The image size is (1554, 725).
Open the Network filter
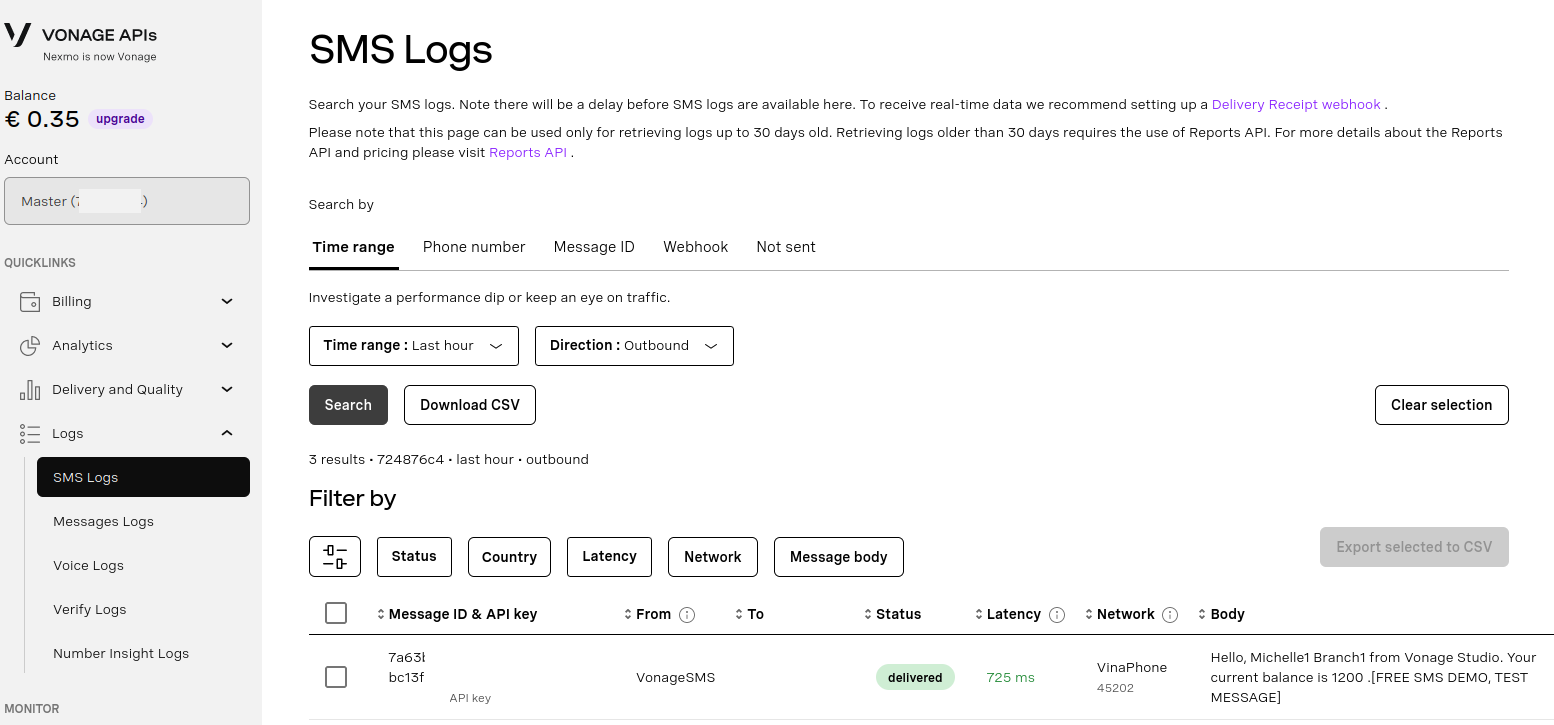tap(713, 556)
